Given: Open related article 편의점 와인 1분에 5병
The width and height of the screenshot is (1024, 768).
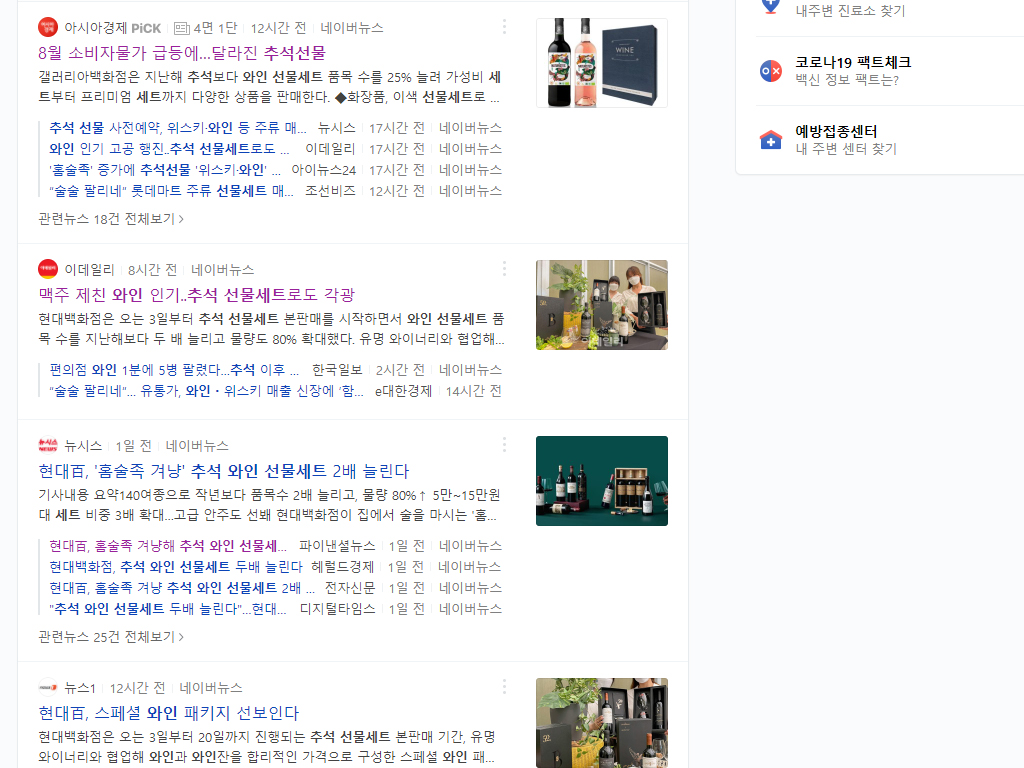Looking at the screenshot, I should click(x=174, y=370).
